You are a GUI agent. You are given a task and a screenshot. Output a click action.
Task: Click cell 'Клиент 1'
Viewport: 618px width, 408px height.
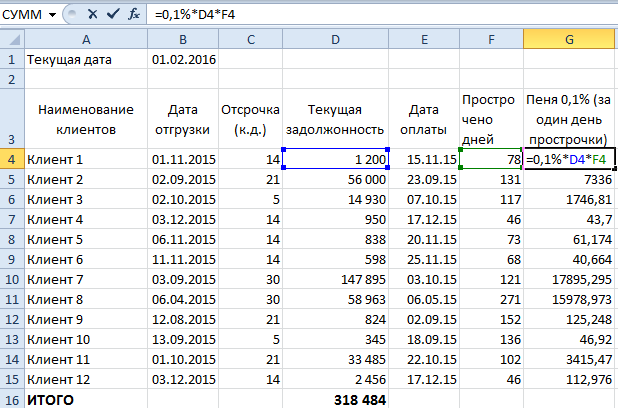click(x=86, y=159)
